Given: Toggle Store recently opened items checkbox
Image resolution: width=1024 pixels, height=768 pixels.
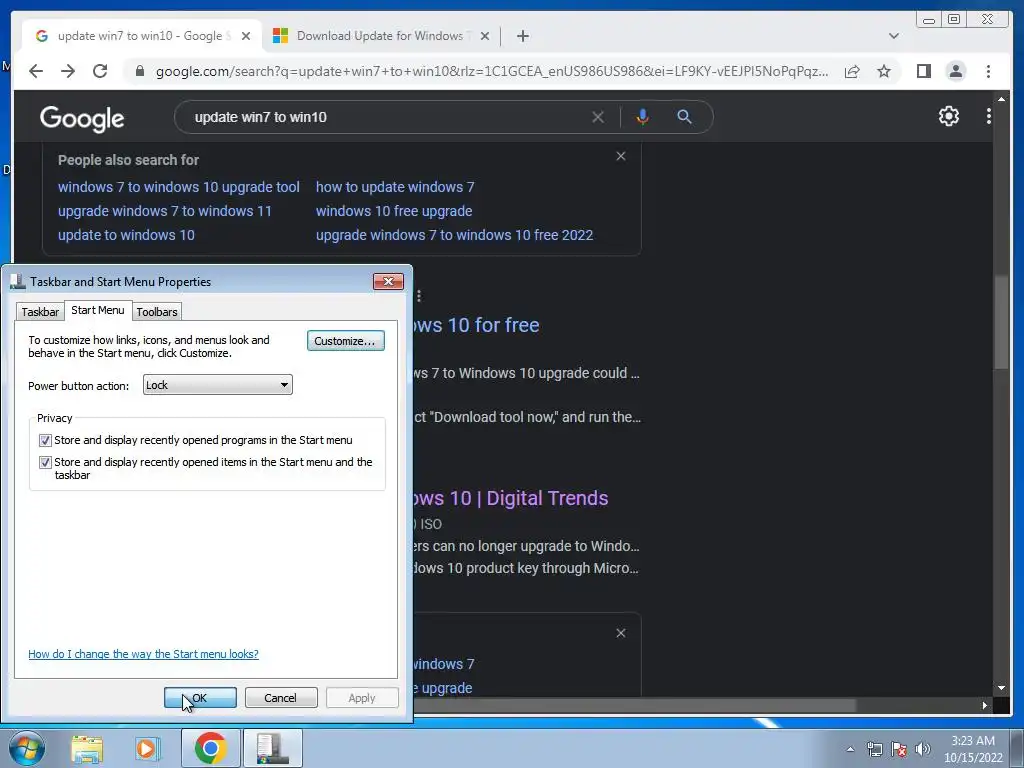Looking at the screenshot, I should 45,462.
